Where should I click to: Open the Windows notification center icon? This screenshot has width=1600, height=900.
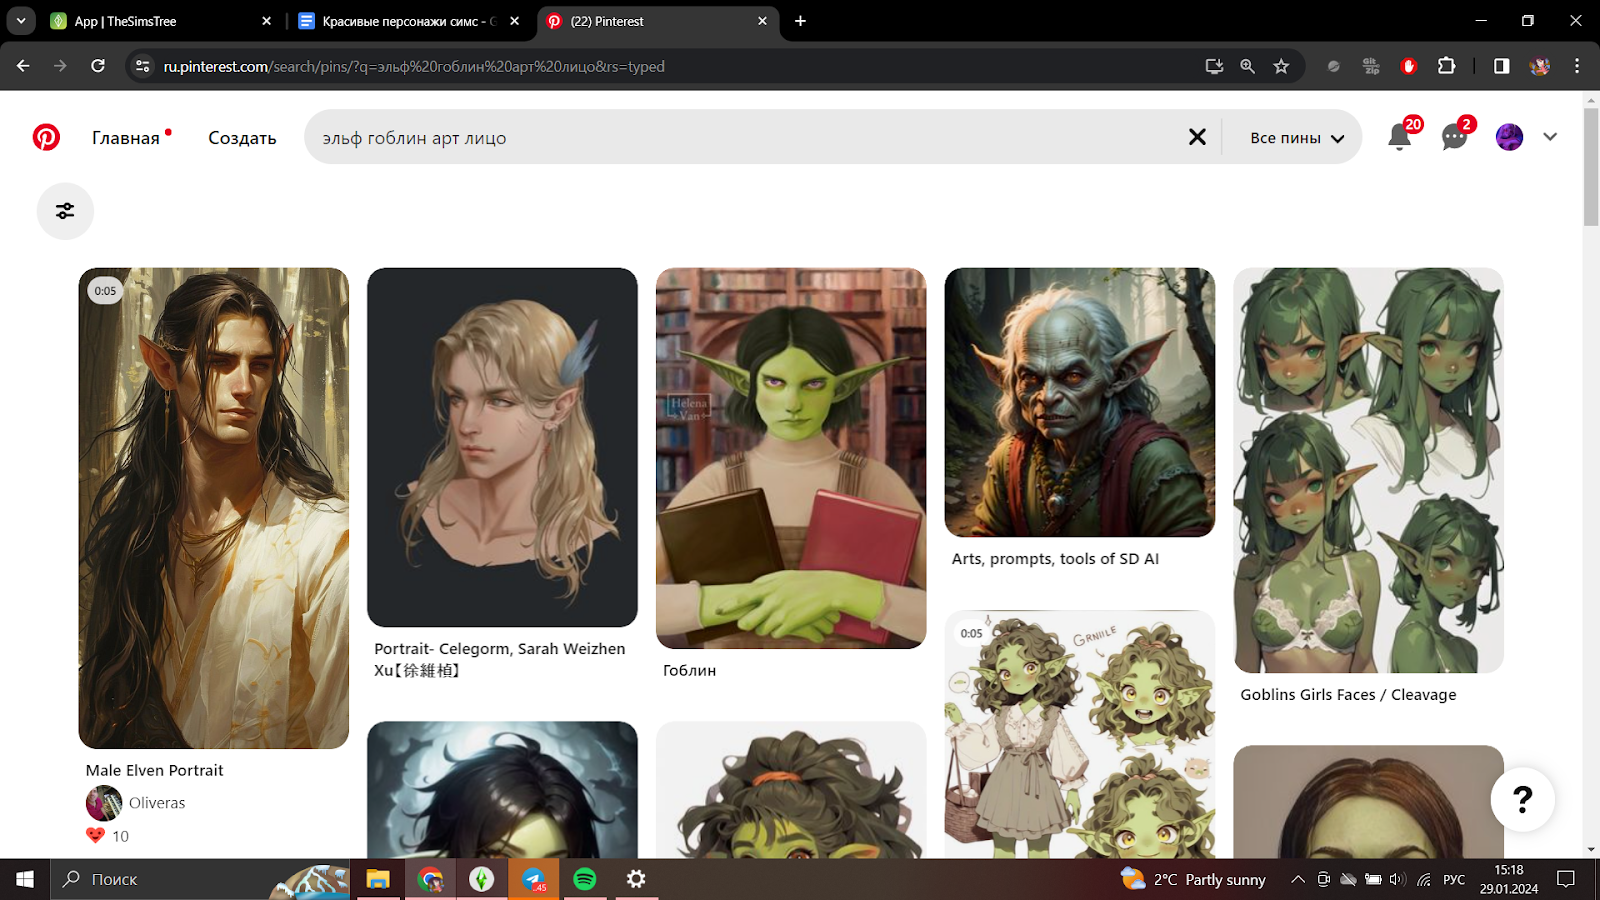coord(1566,879)
